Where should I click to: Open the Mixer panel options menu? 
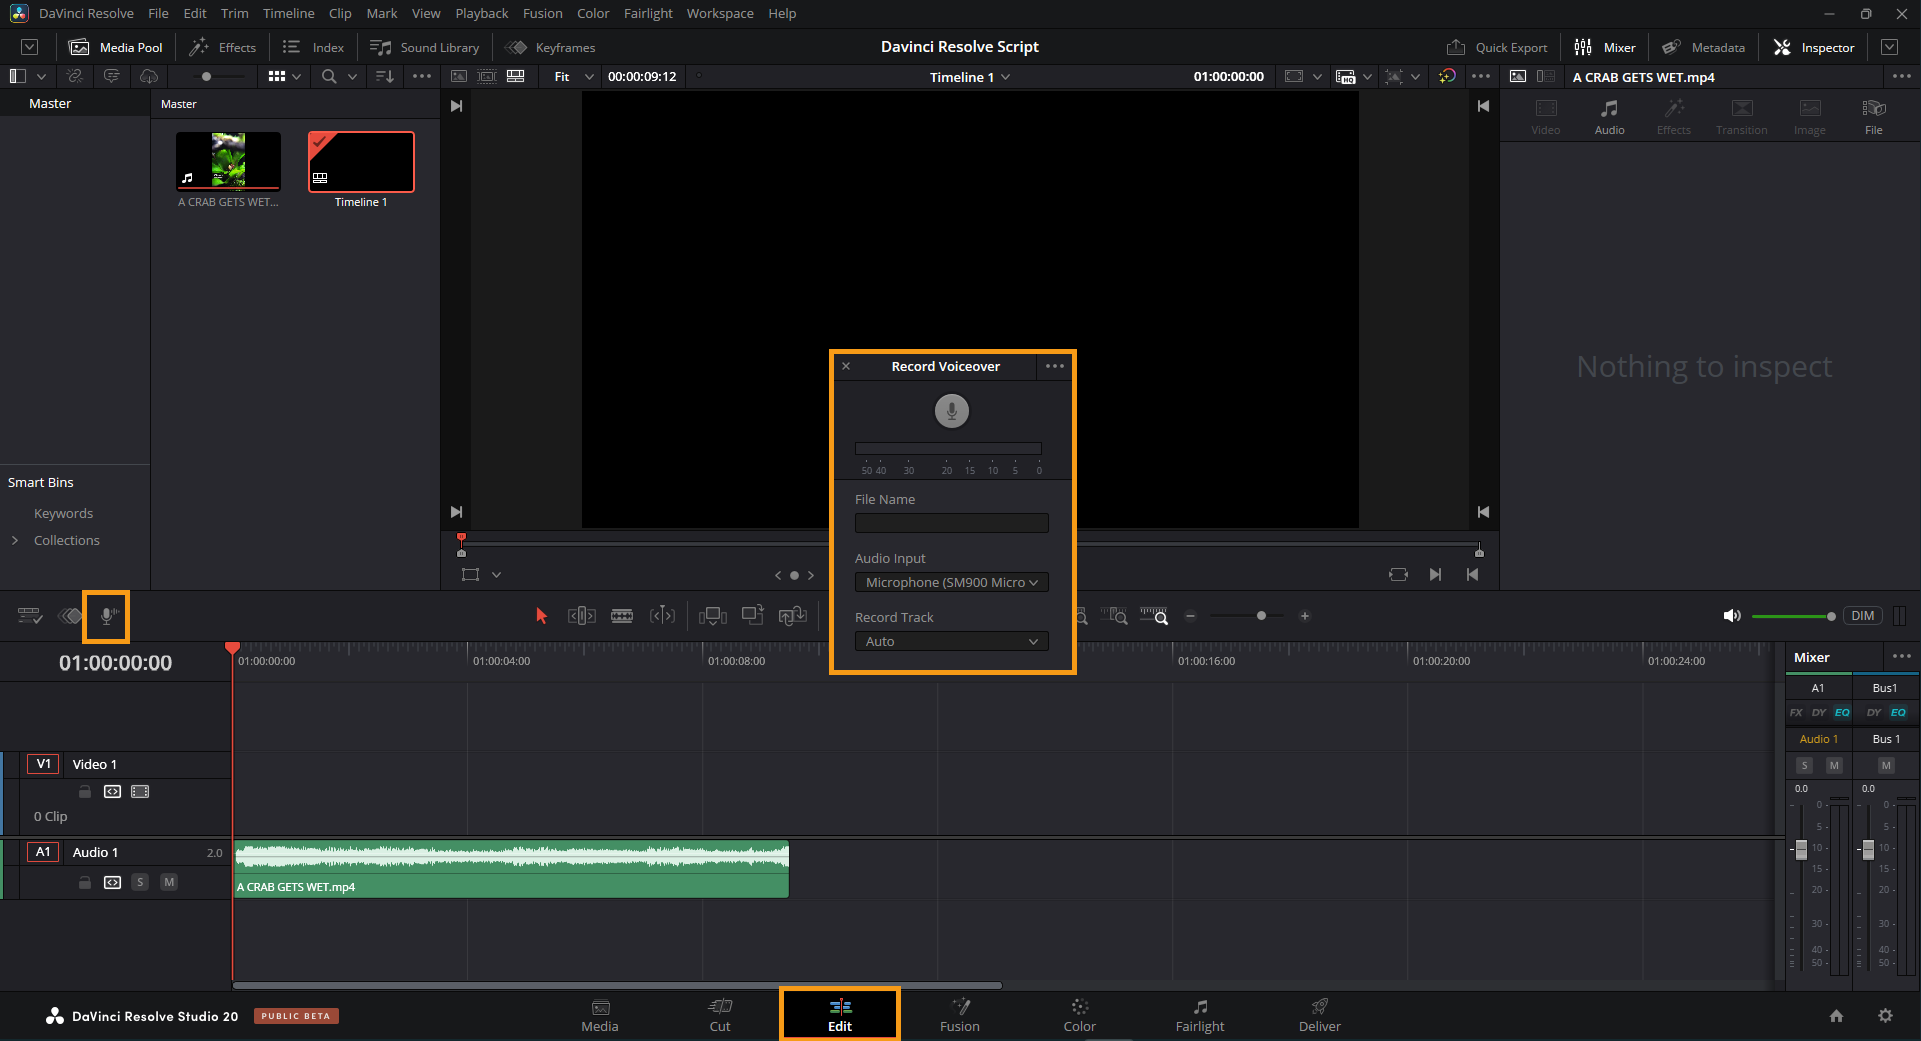(1901, 657)
